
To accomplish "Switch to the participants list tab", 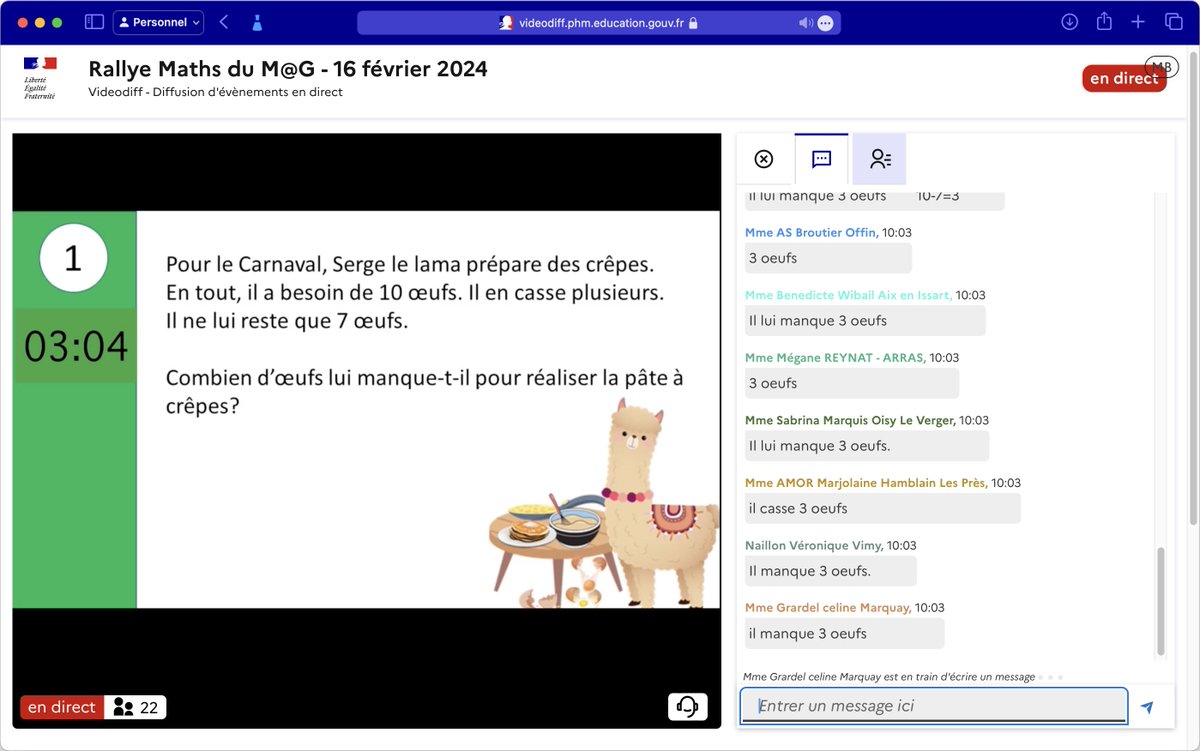I will tap(880, 159).
